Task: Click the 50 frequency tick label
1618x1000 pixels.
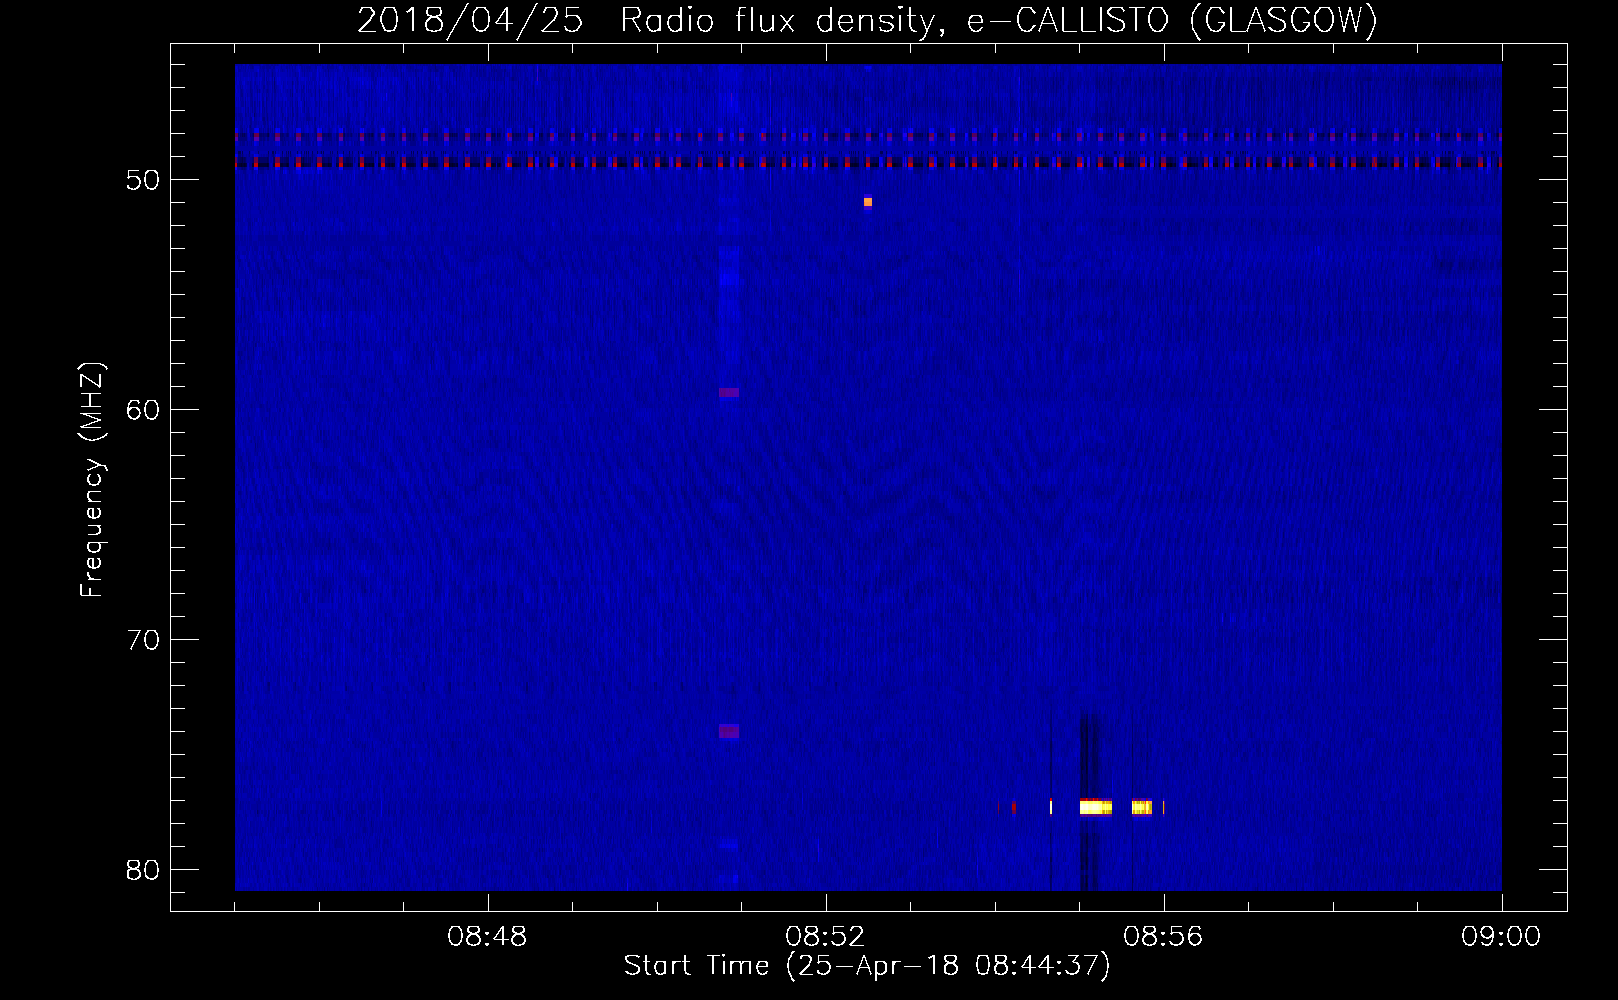Action: [144, 180]
